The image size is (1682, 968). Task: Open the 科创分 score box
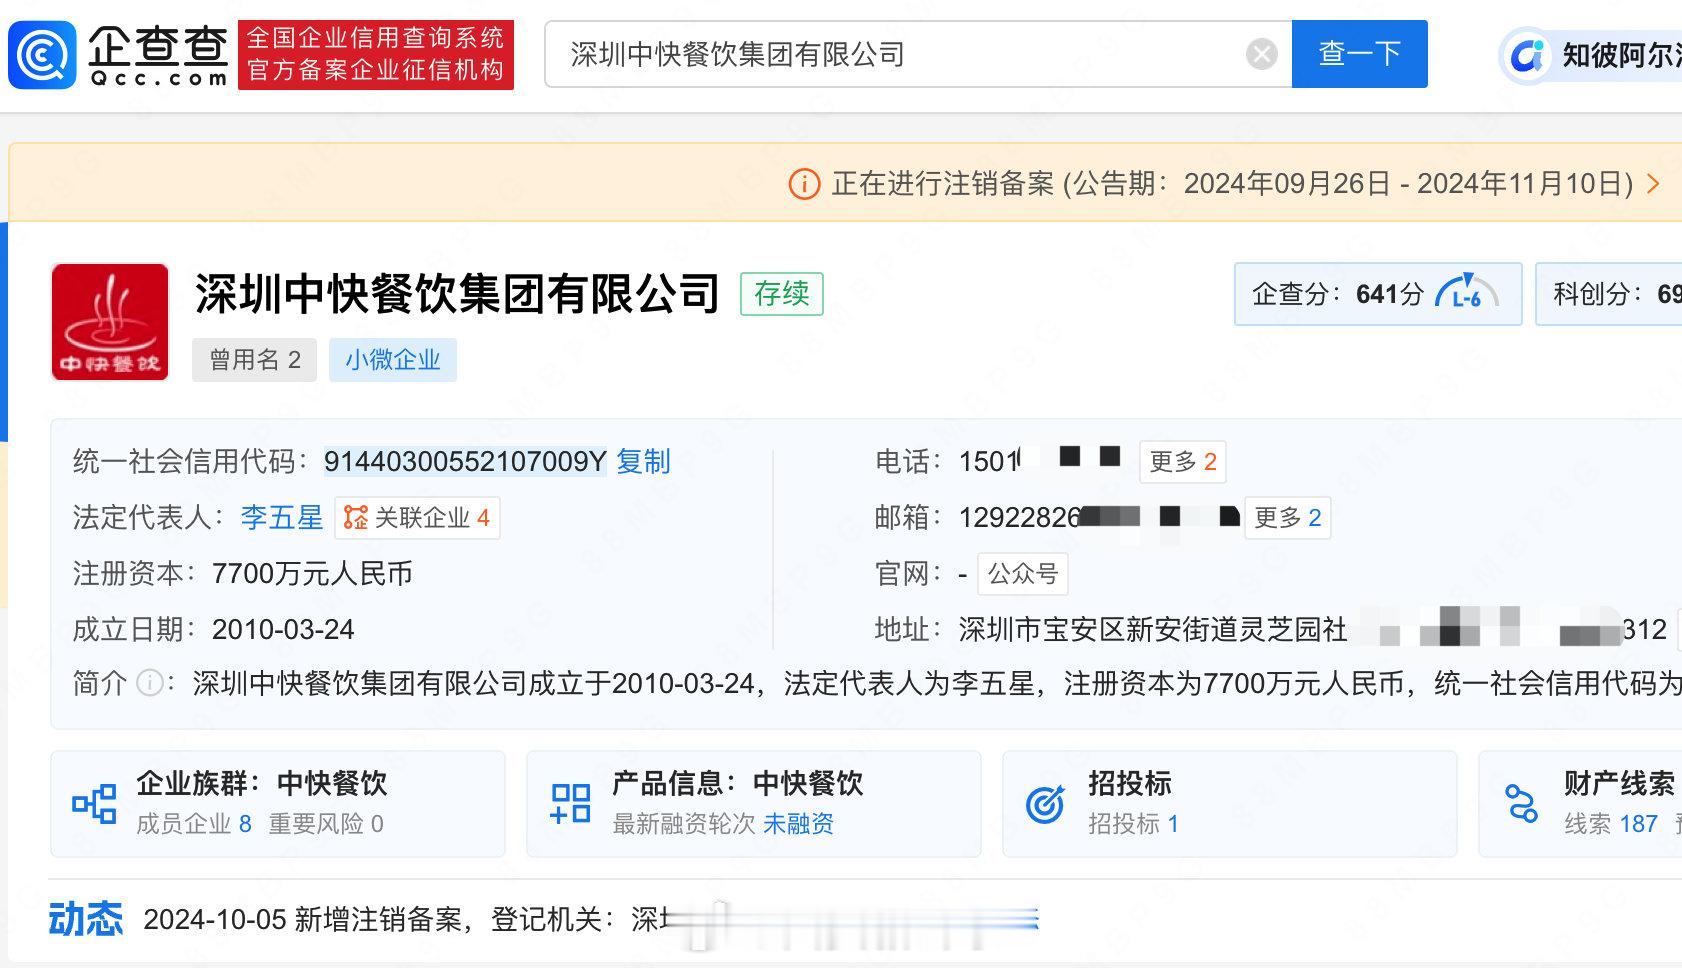click(1608, 294)
